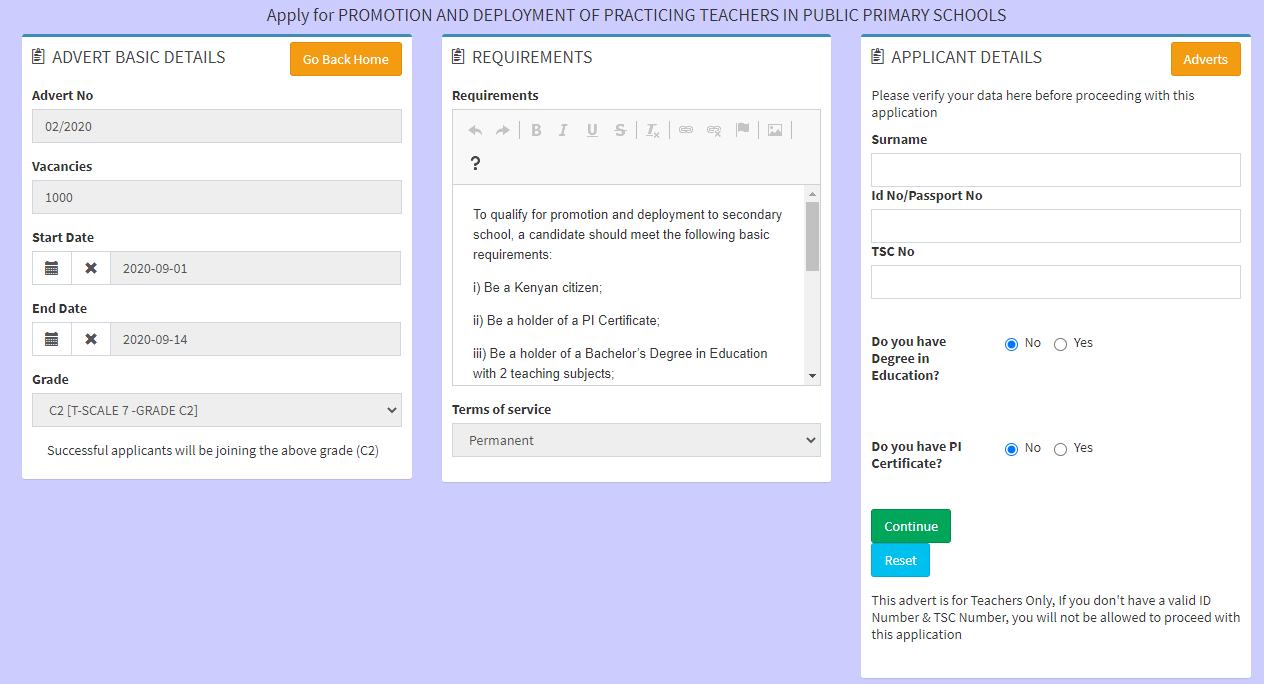Select Yes for Degree in Education
The width and height of the screenshot is (1264, 684).
pyautogui.click(x=1061, y=344)
